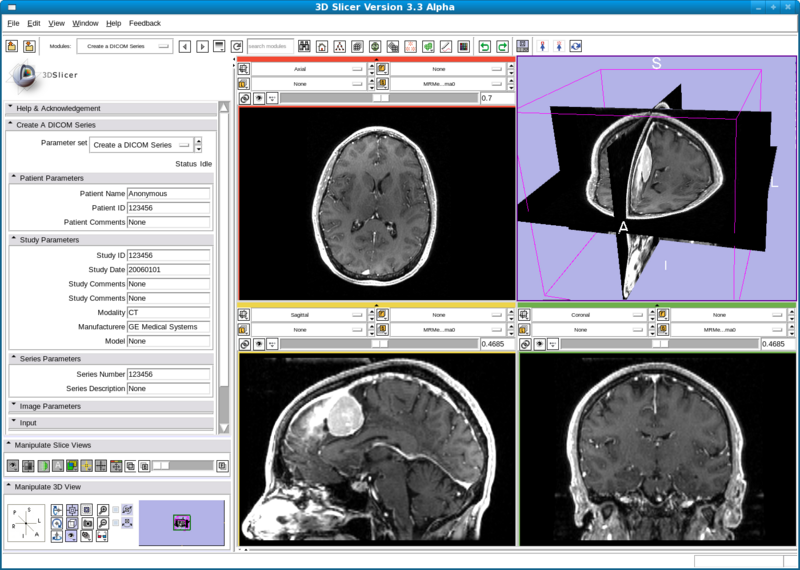Go to the previous module with back arrow
Viewport: 800px width, 570px height.
point(184,46)
